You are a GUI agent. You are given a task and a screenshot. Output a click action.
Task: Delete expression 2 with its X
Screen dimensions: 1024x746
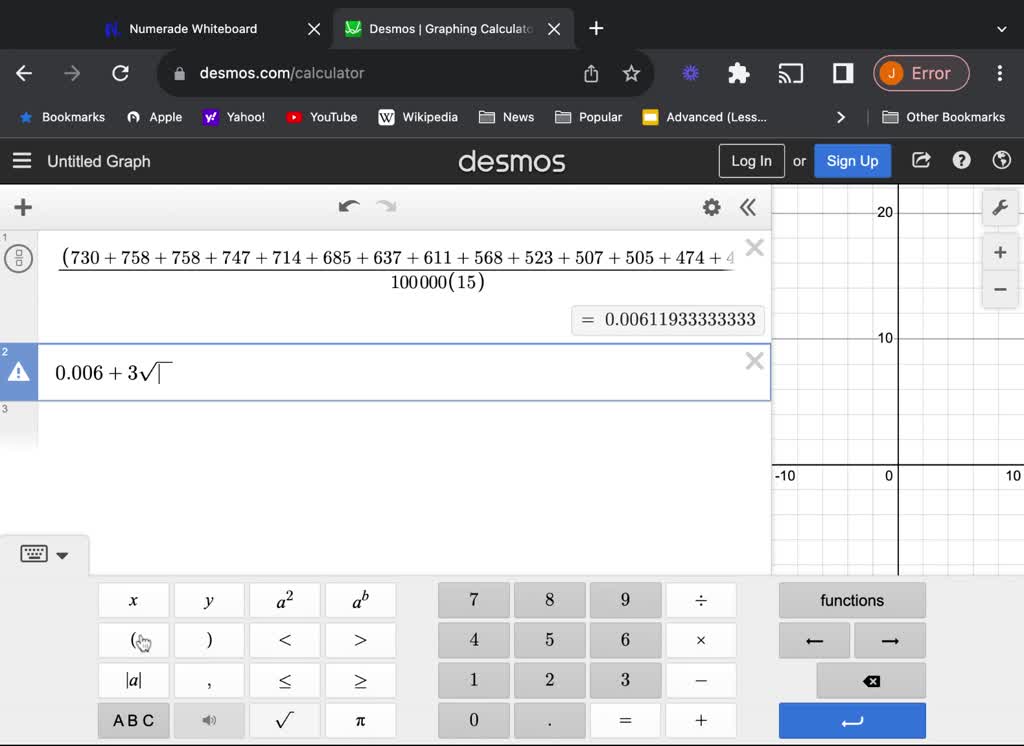pyautogui.click(x=754, y=361)
